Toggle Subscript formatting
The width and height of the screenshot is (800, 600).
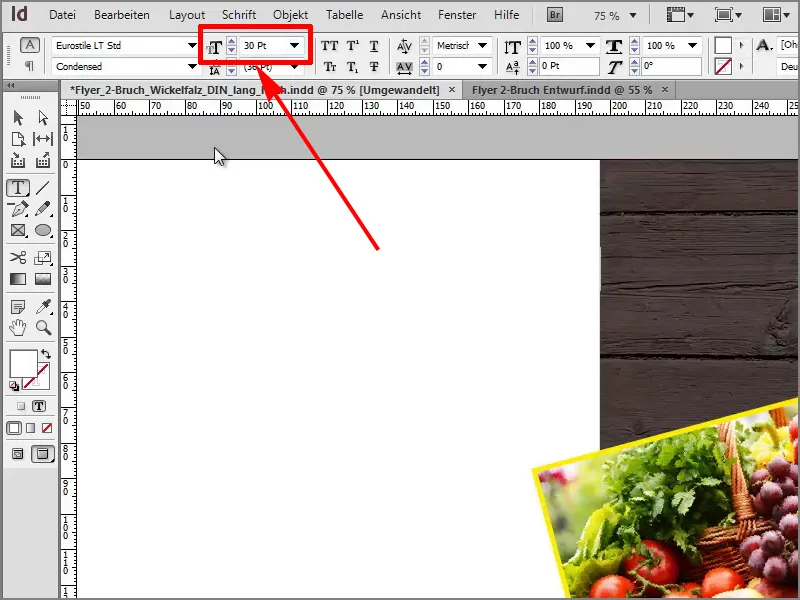pos(353,67)
